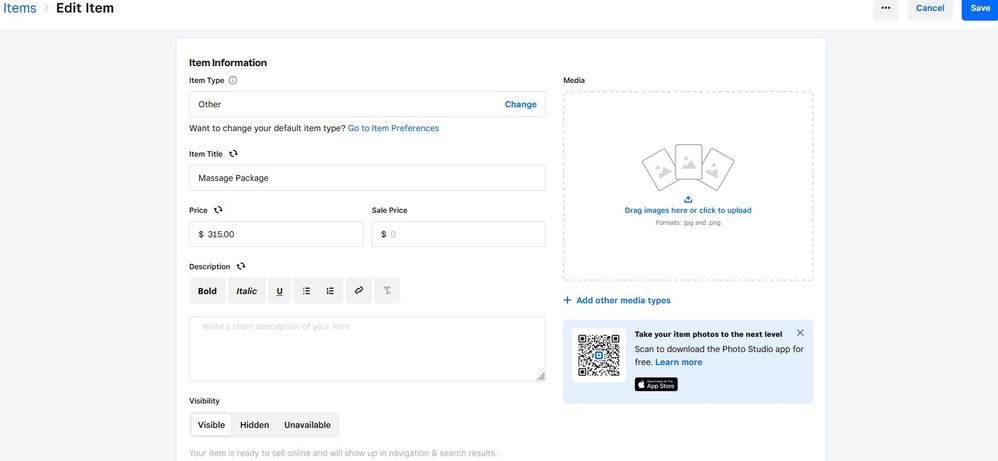Set visibility to Hidden
The width and height of the screenshot is (998, 461).
point(255,425)
